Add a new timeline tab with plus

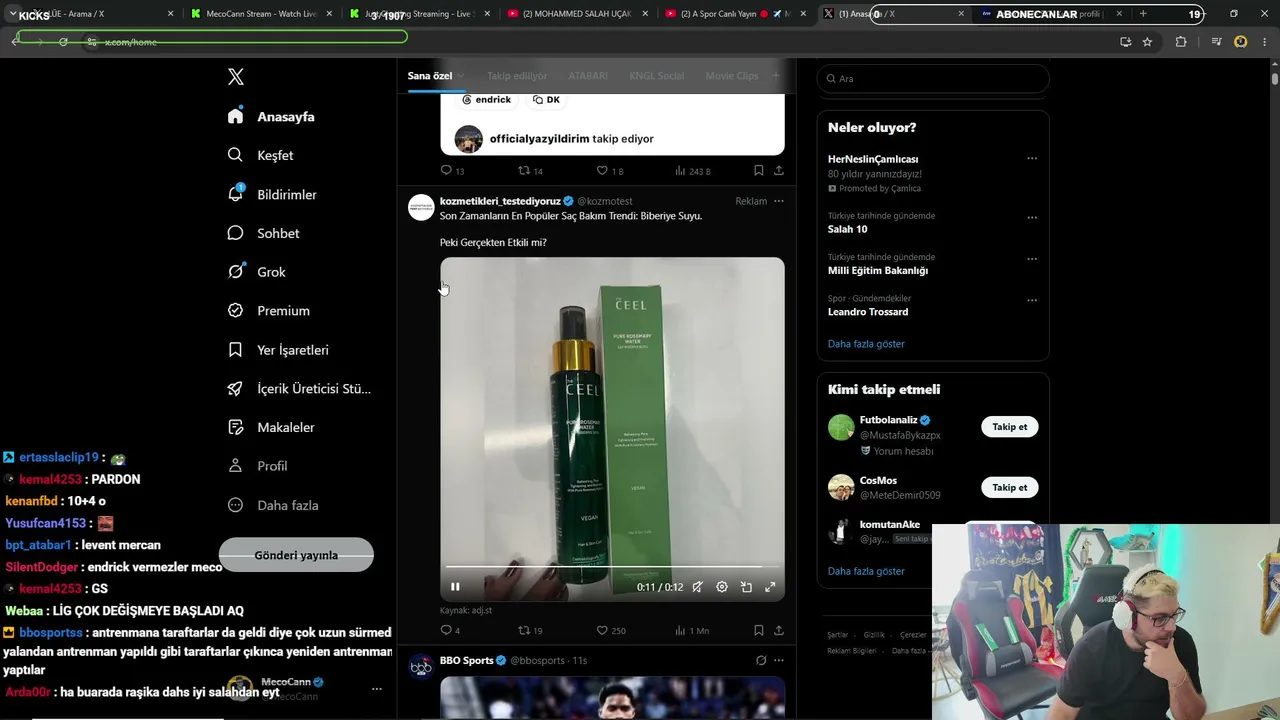coord(775,76)
